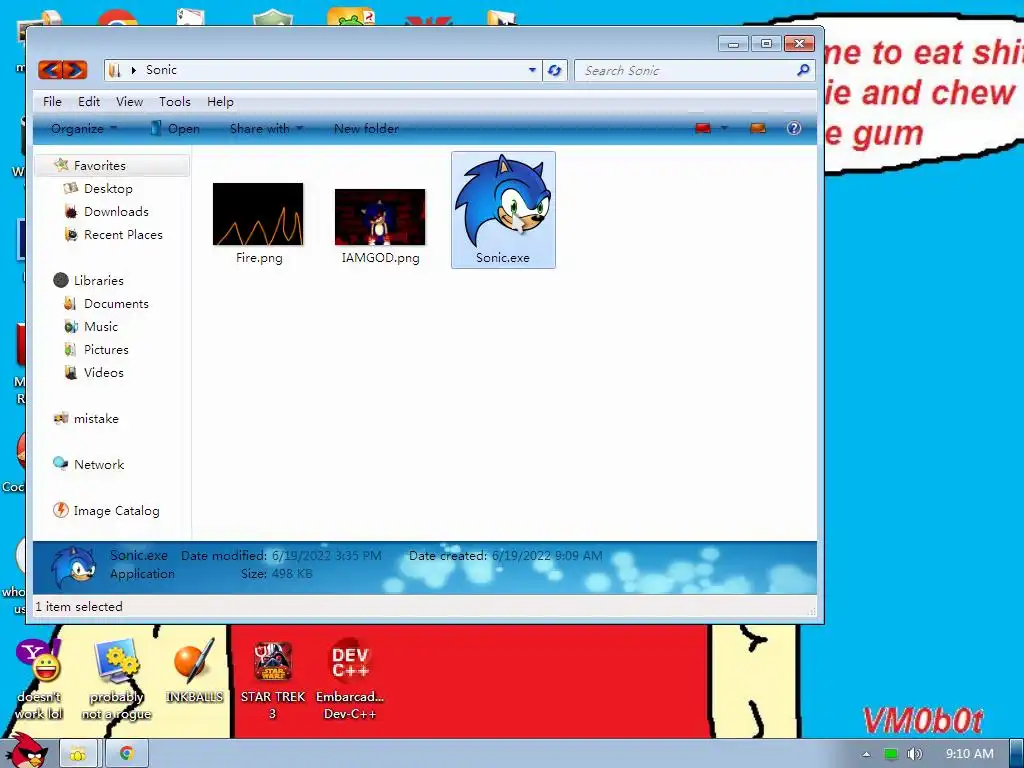Viewport: 1024px width, 768px height.
Task: Click the 'doesn't work lol' Yahoo icon
Action: pyautogui.click(x=39, y=680)
